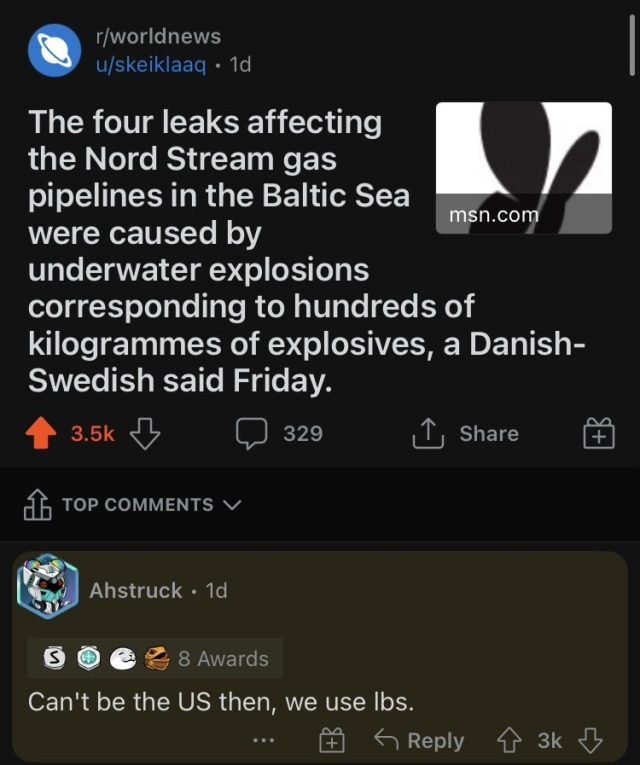Reply to Ahstruck's comment
640x765 pixels.
point(418,741)
